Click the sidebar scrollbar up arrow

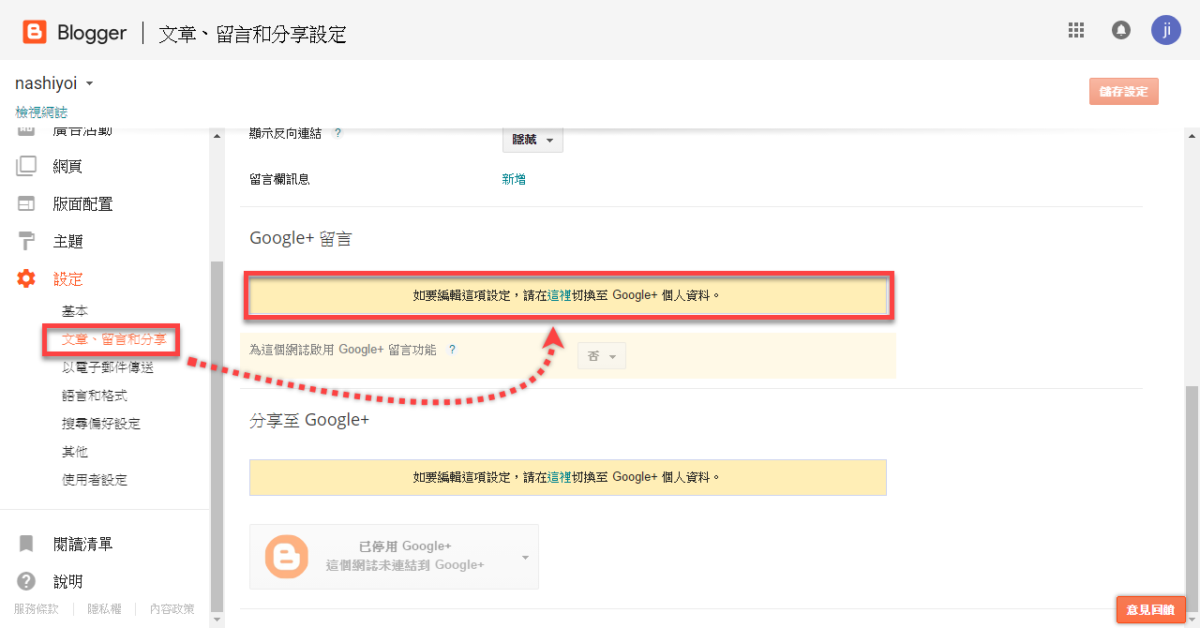coord(216,135)
